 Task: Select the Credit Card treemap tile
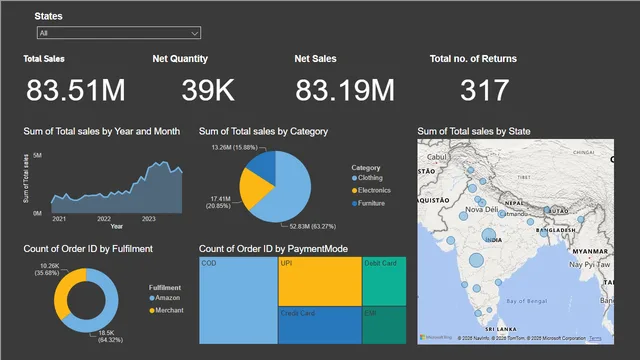click(x=320, y=325)
